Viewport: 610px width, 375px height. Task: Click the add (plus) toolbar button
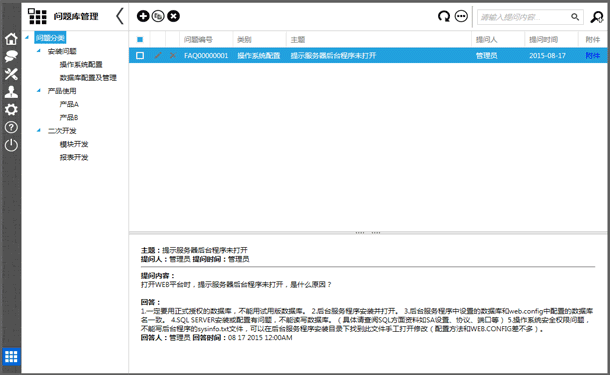tap(143, 16)
